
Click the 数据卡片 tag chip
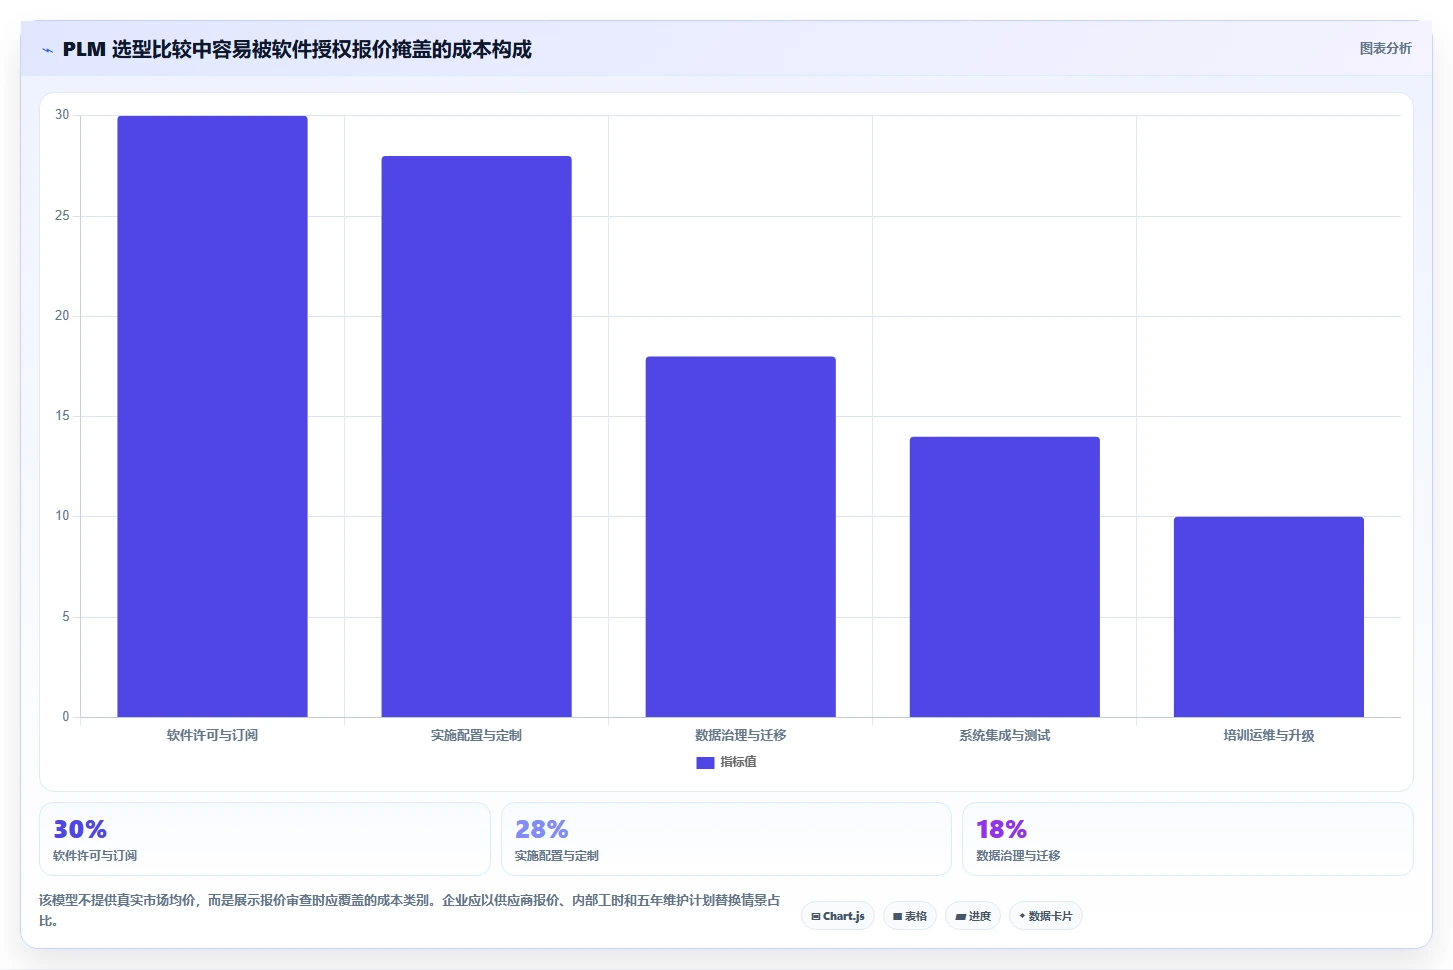tap(1046, 916)
